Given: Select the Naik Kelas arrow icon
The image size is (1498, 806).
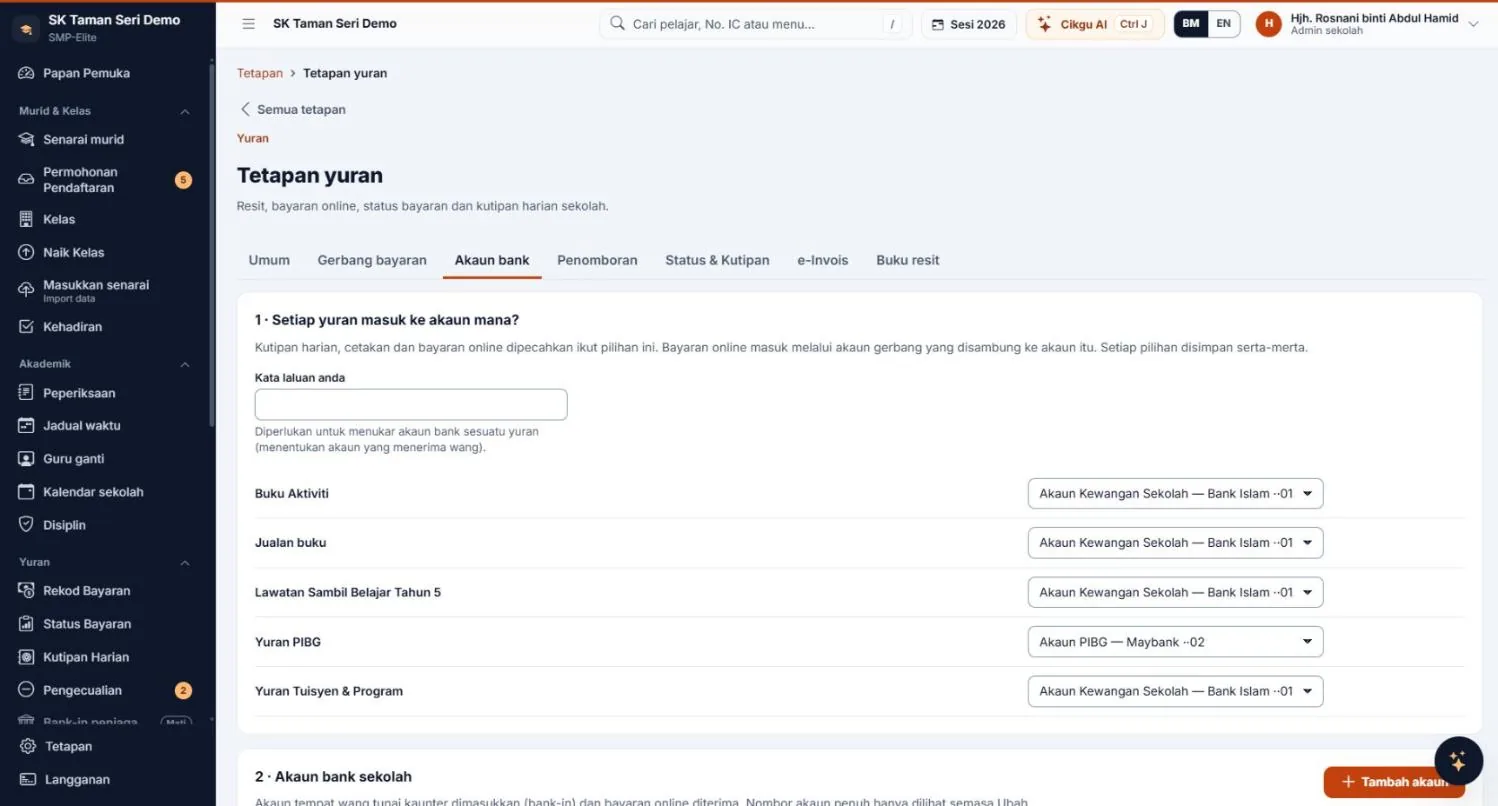Looking at the screenshot, I should point(27,253).
